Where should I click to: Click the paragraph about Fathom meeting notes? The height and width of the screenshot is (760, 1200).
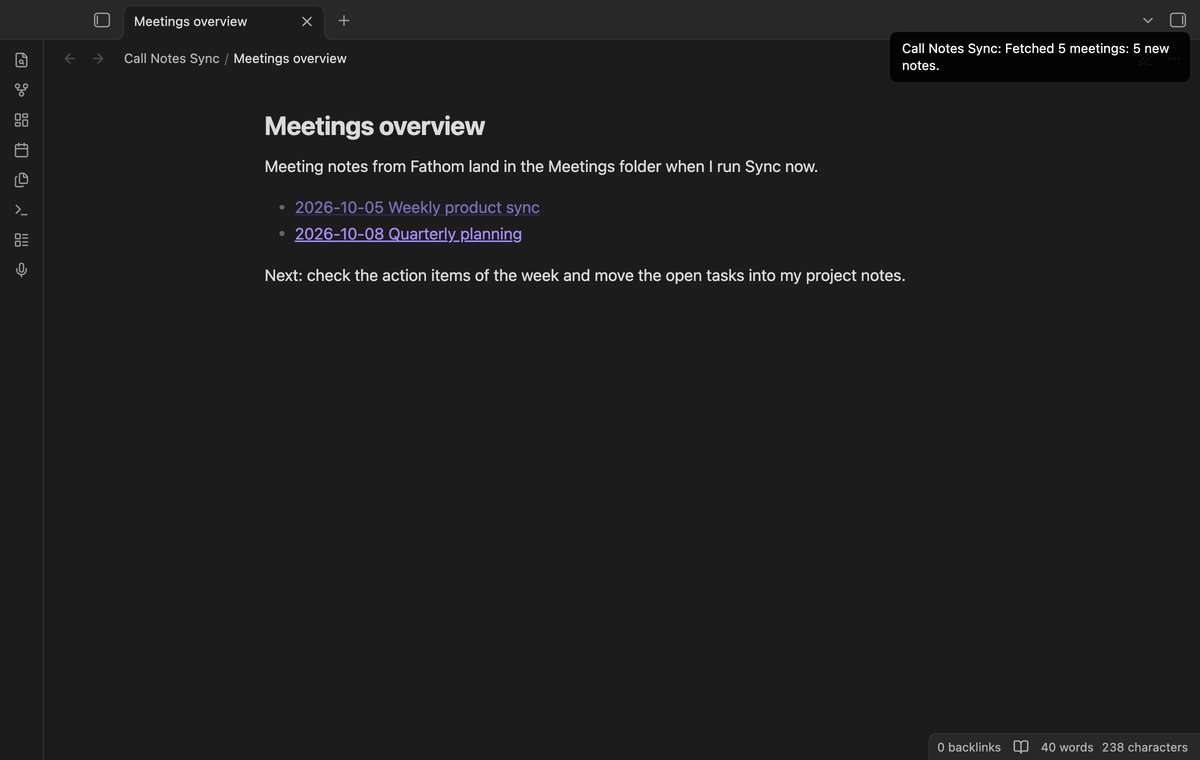click(541, 166)
